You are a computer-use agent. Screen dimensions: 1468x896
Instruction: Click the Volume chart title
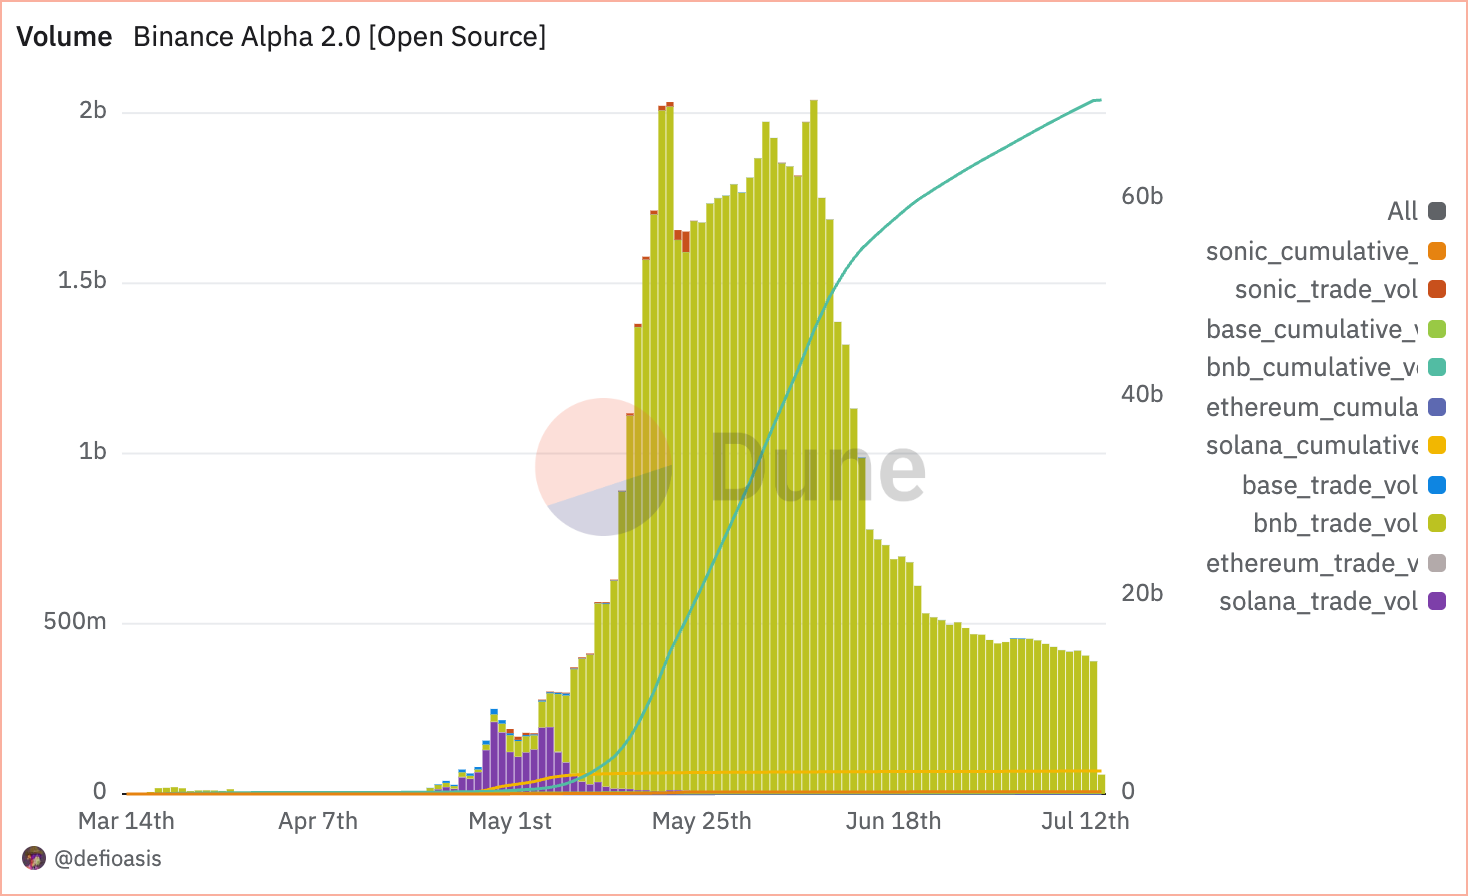pyautogui.click(x=64, y=37)
